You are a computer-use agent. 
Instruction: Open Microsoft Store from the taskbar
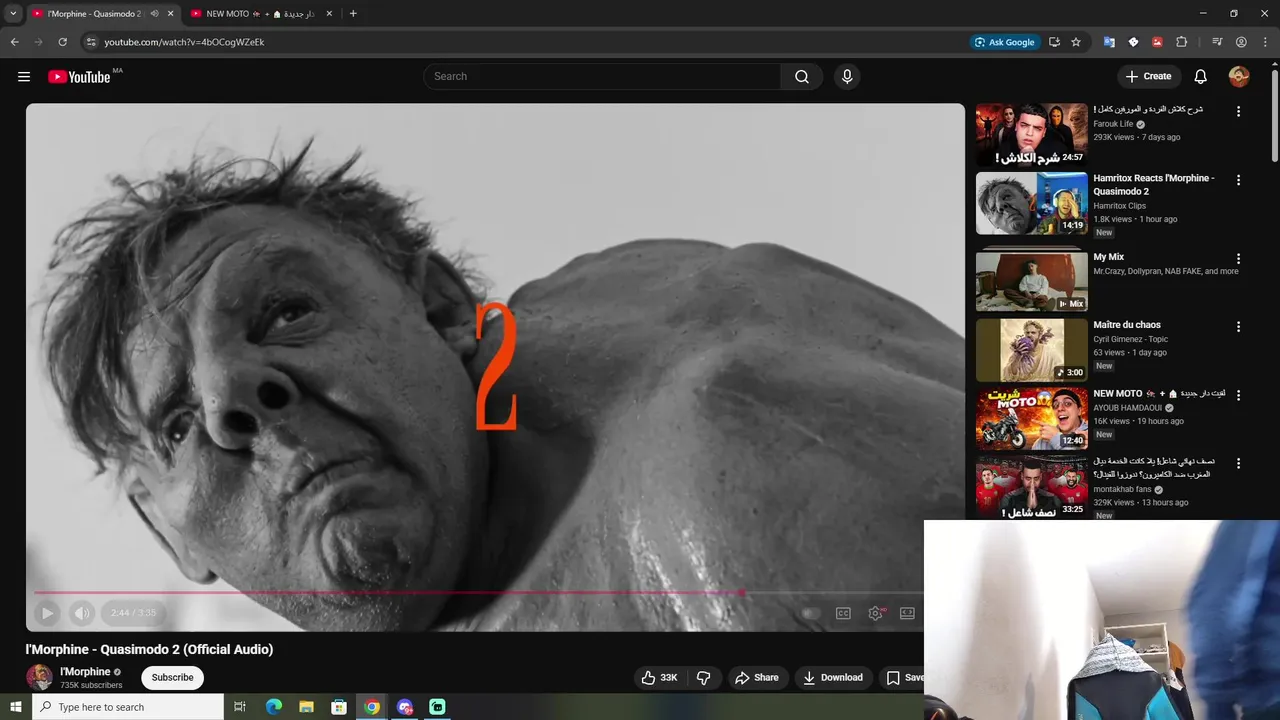(x=339, y=707)
